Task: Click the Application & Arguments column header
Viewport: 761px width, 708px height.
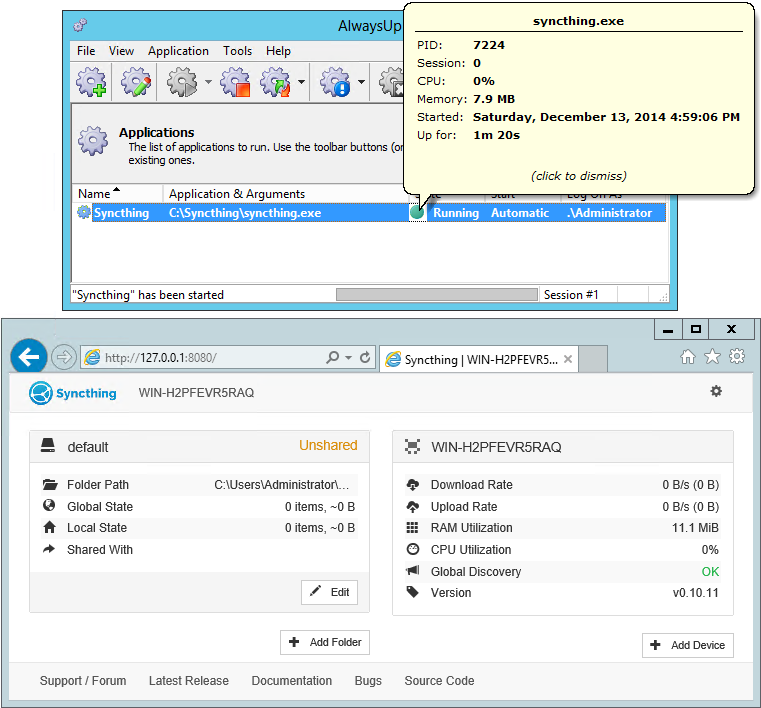Action: (x=285, y=194)
